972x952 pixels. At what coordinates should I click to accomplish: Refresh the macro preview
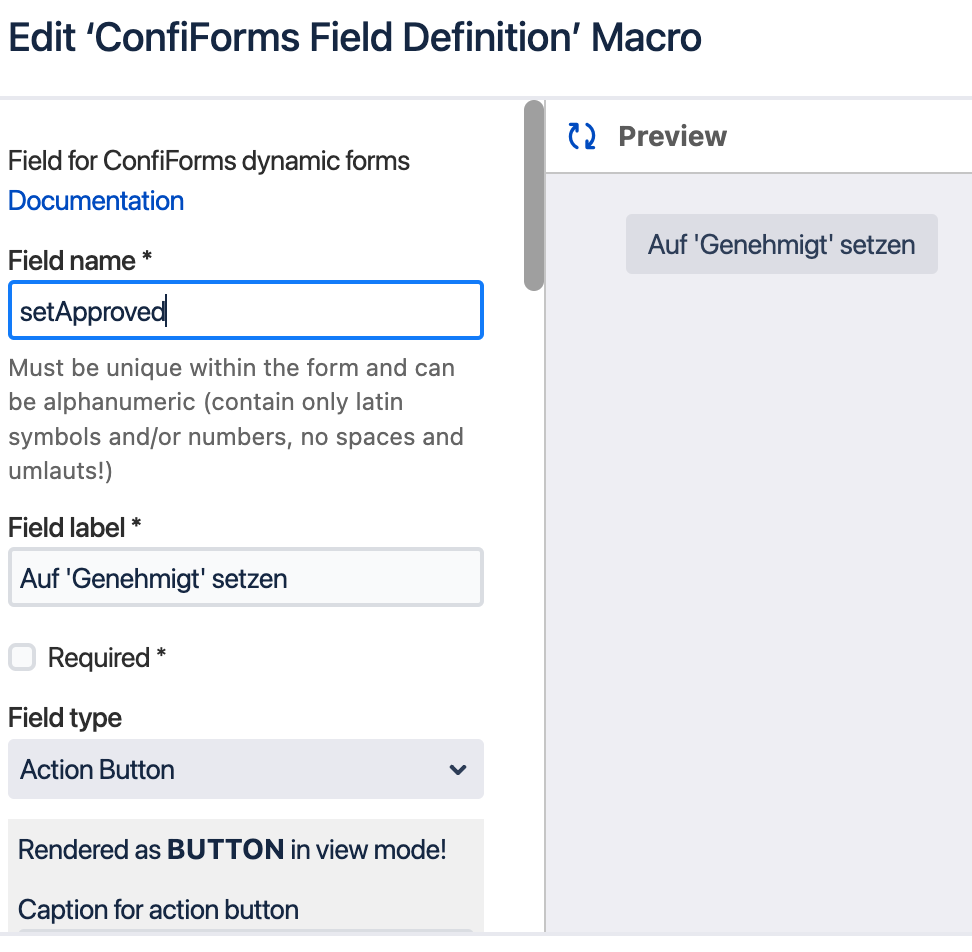click(582, 137)
